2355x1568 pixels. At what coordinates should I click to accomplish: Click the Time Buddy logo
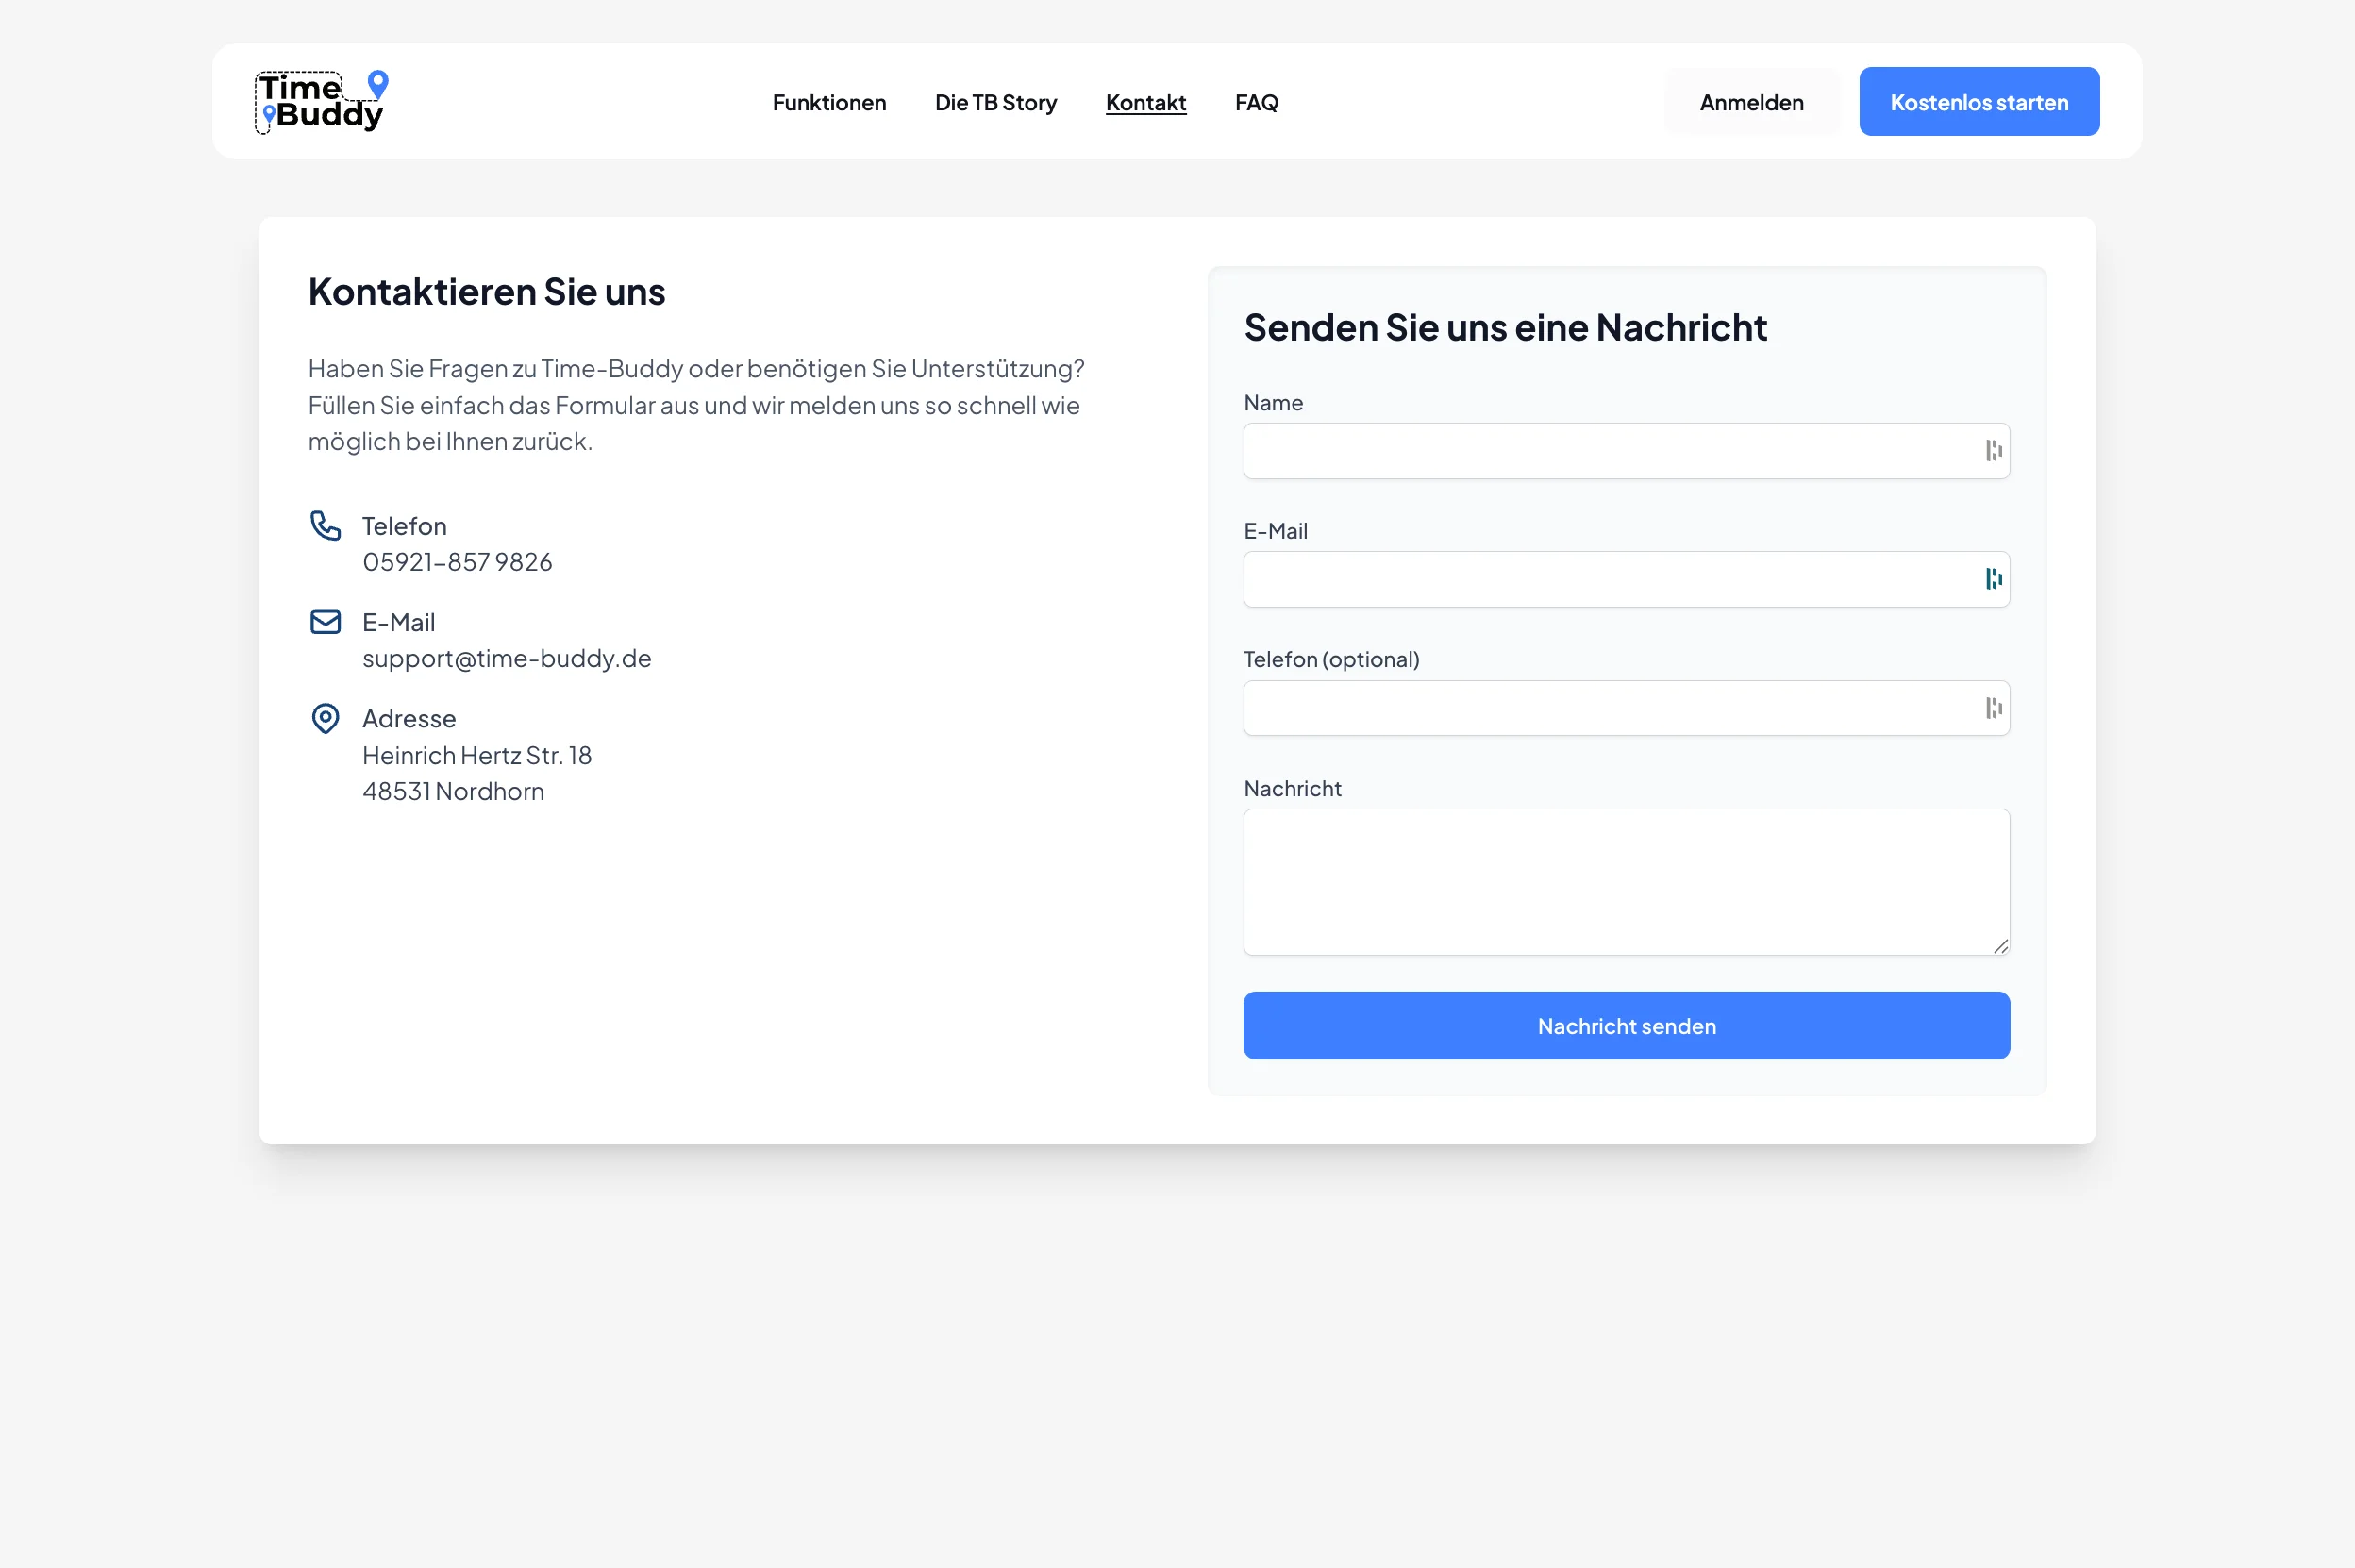[x=321, y=101]
